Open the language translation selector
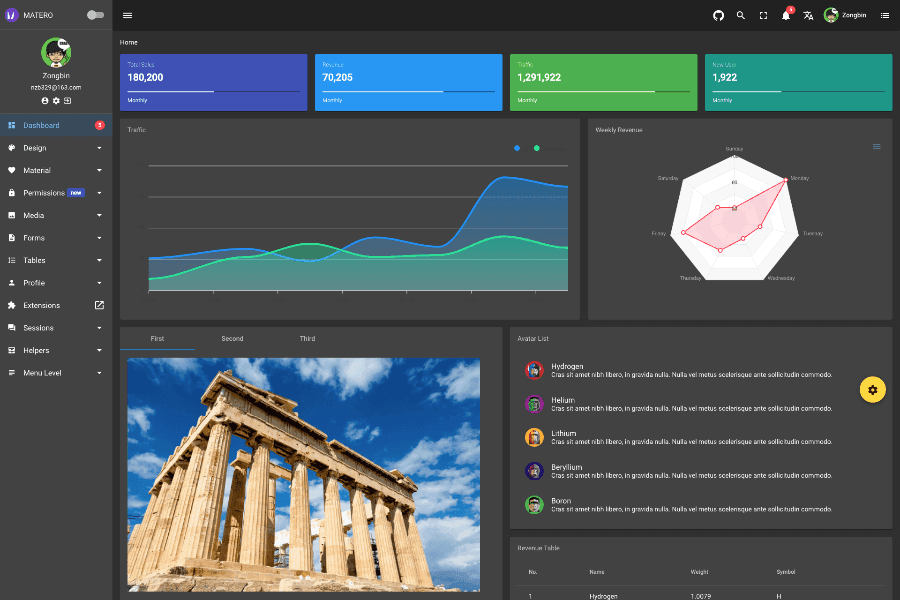 click(808, 15)
